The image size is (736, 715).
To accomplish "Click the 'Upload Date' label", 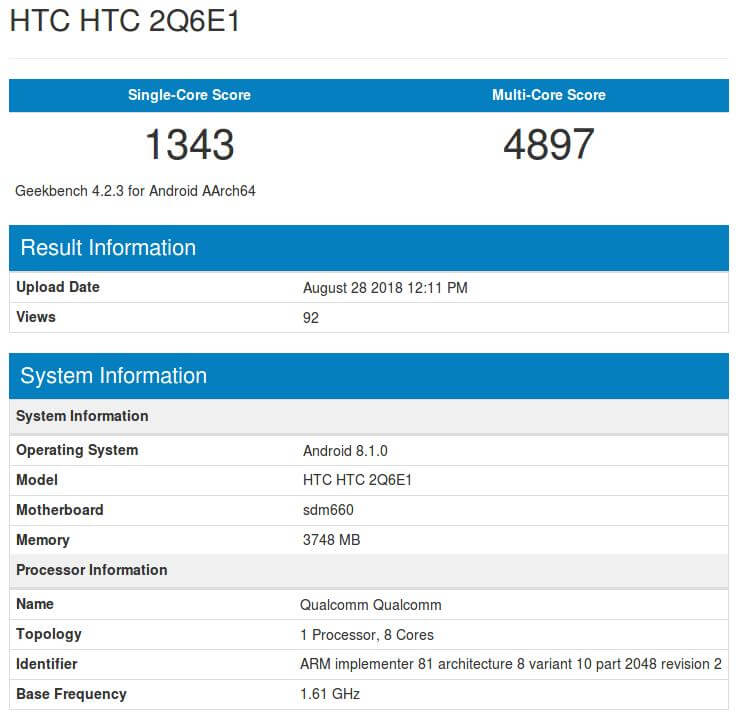I will point(58,287).
